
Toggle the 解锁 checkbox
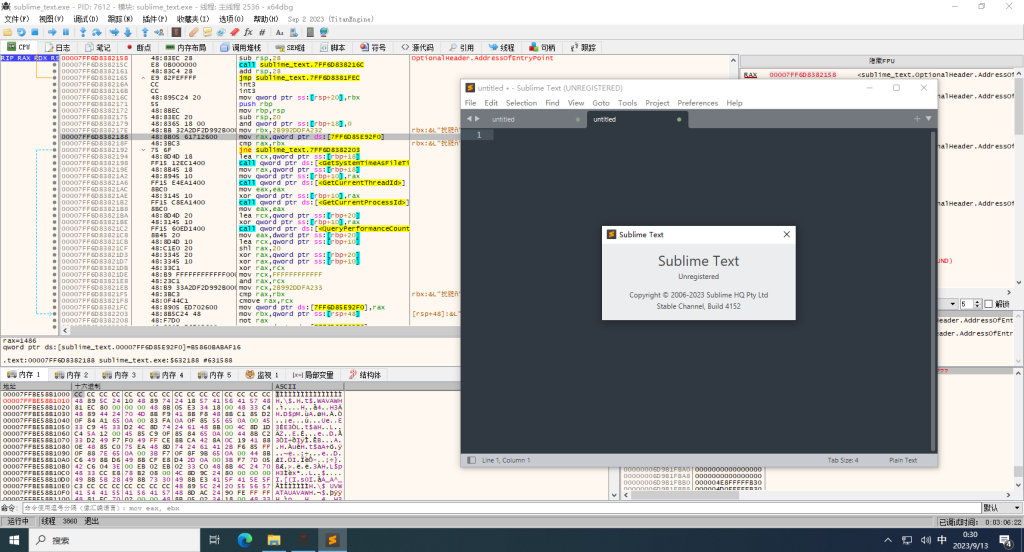989,303
